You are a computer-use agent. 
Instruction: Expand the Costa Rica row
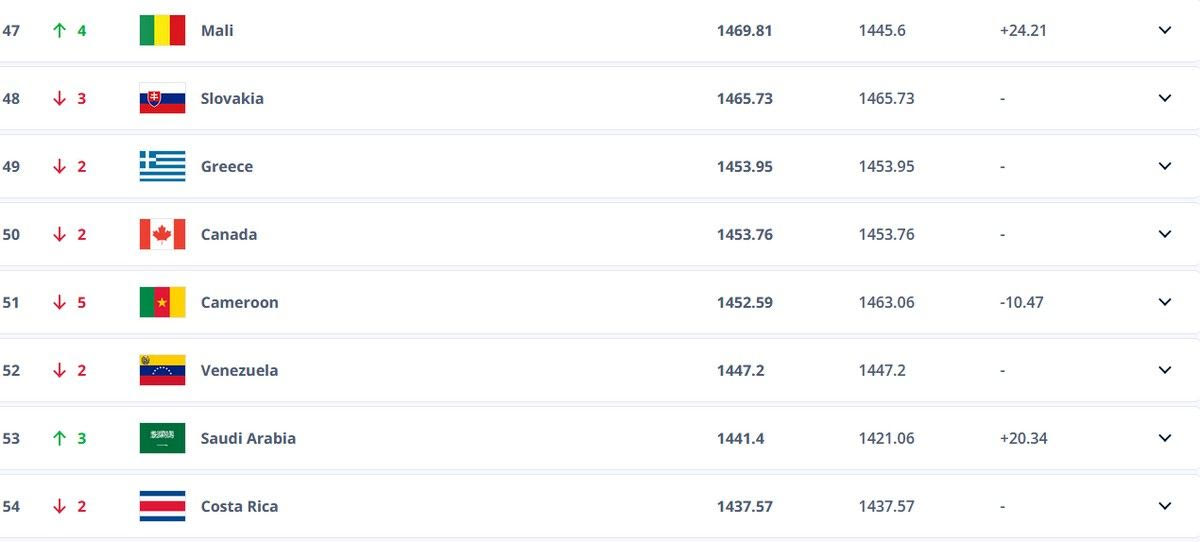point(1164,506)
